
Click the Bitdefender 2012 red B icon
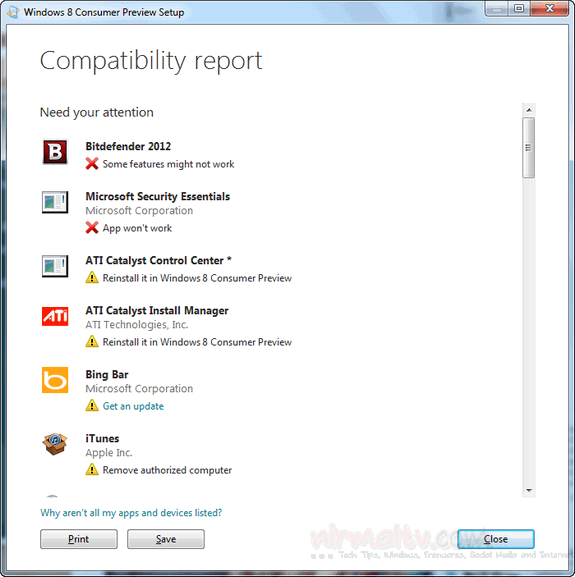point(55,151)
